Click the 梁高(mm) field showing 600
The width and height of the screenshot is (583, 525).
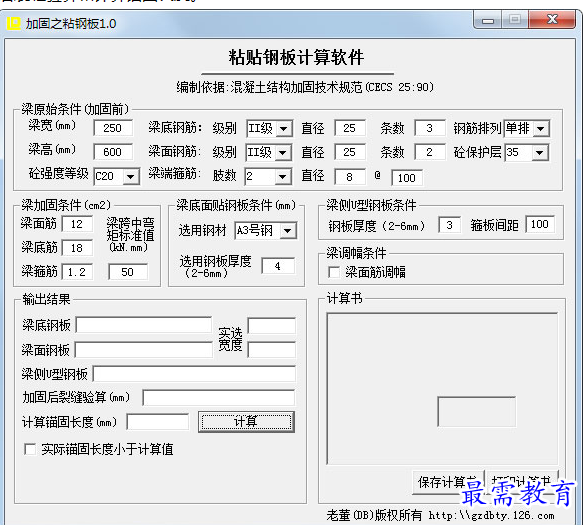pos(113,152)
